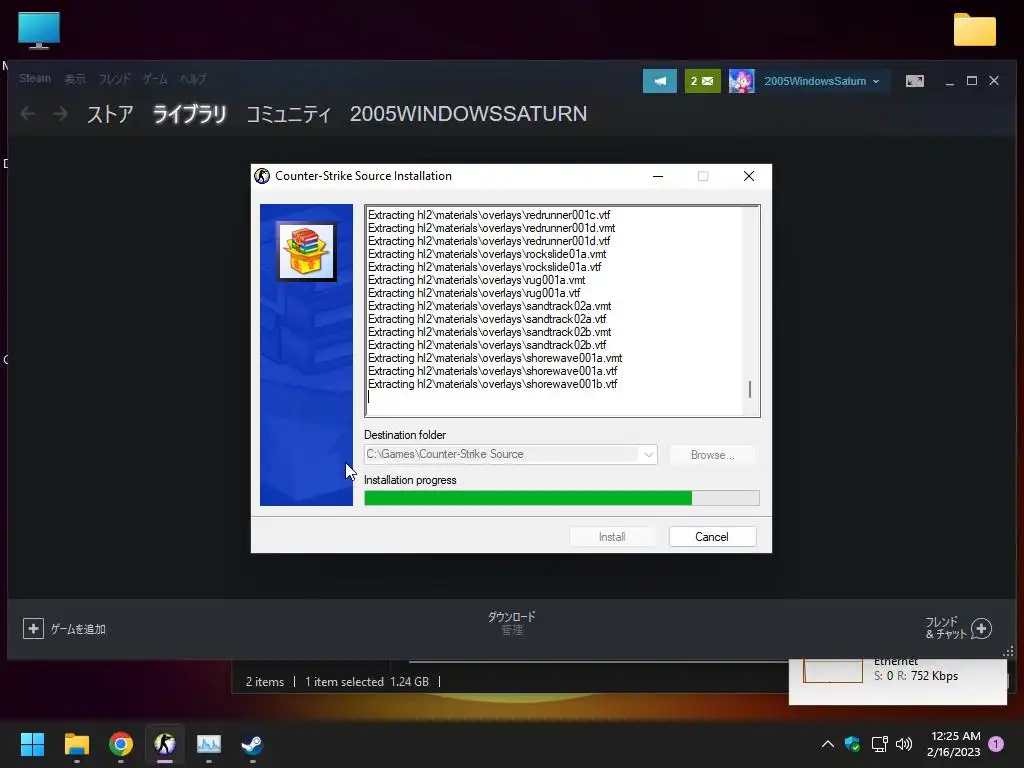Open File Explorer from the taskbar
The width and height of the screenshot is (1024, 768).
(76, 744)
